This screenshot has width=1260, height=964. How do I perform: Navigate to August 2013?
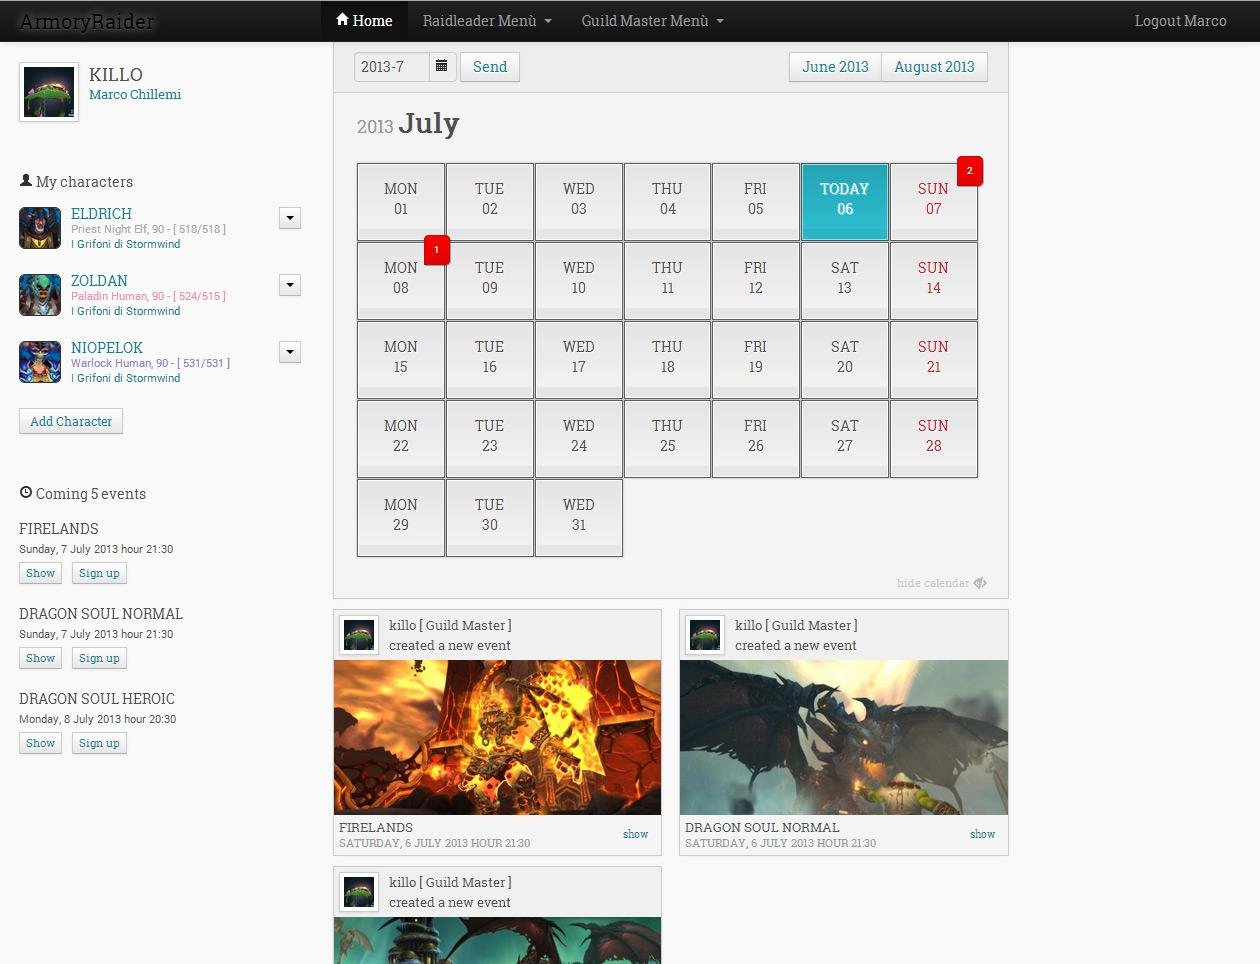click(934, 66)
